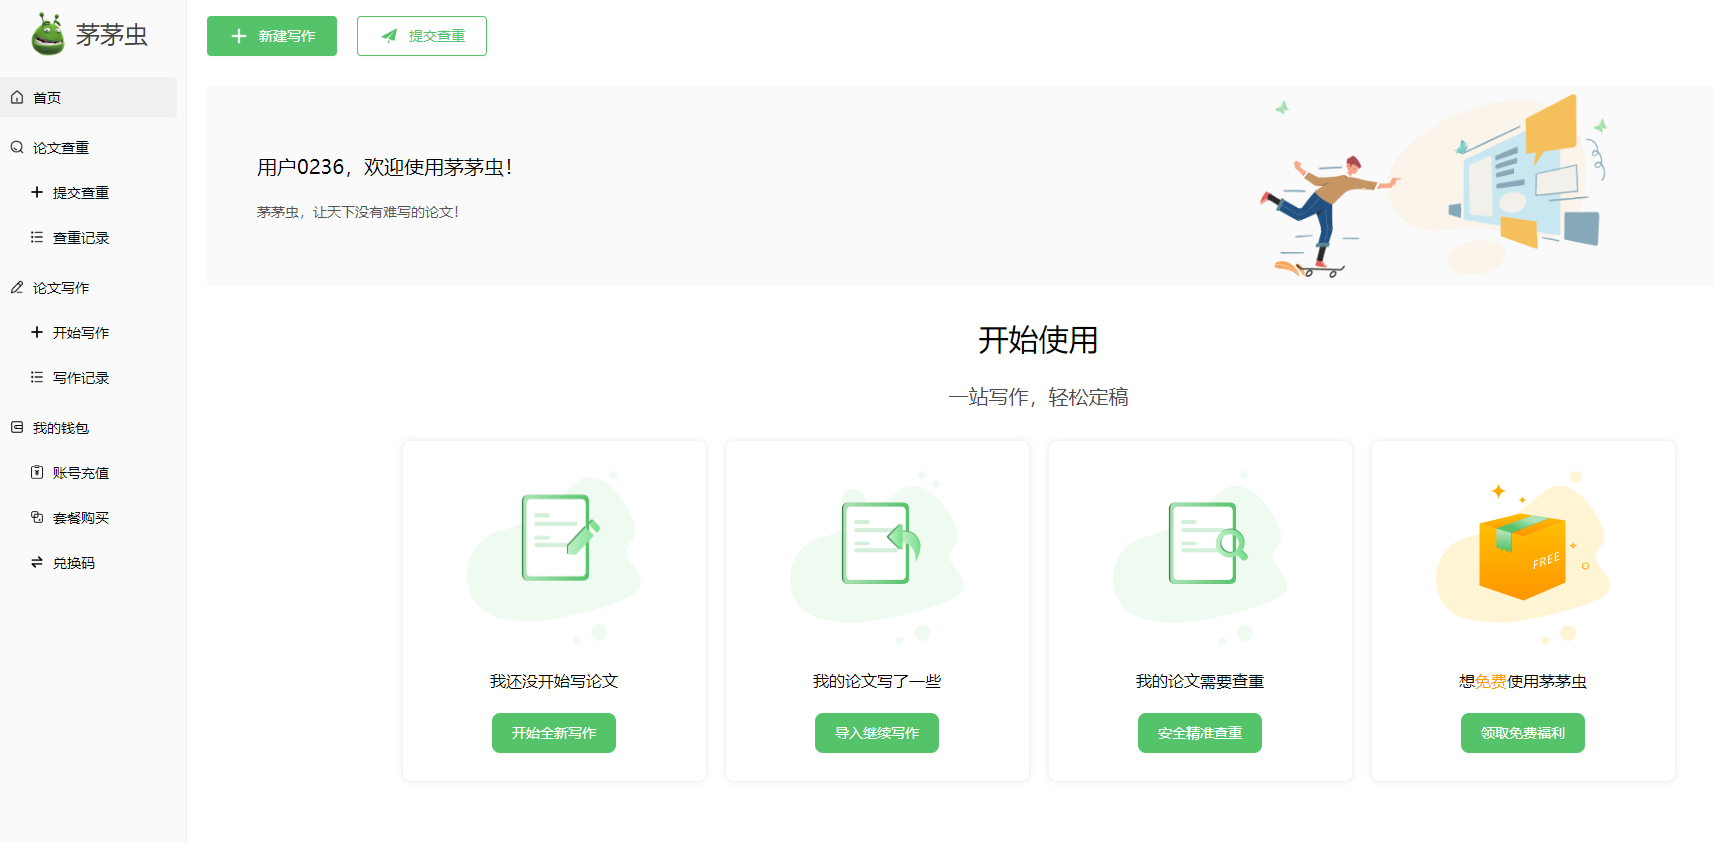Image resolution: width=1714 pixels, height=842 pixels.
Task: Click the 论文写作 section label
Action: (x=61, y=288)
